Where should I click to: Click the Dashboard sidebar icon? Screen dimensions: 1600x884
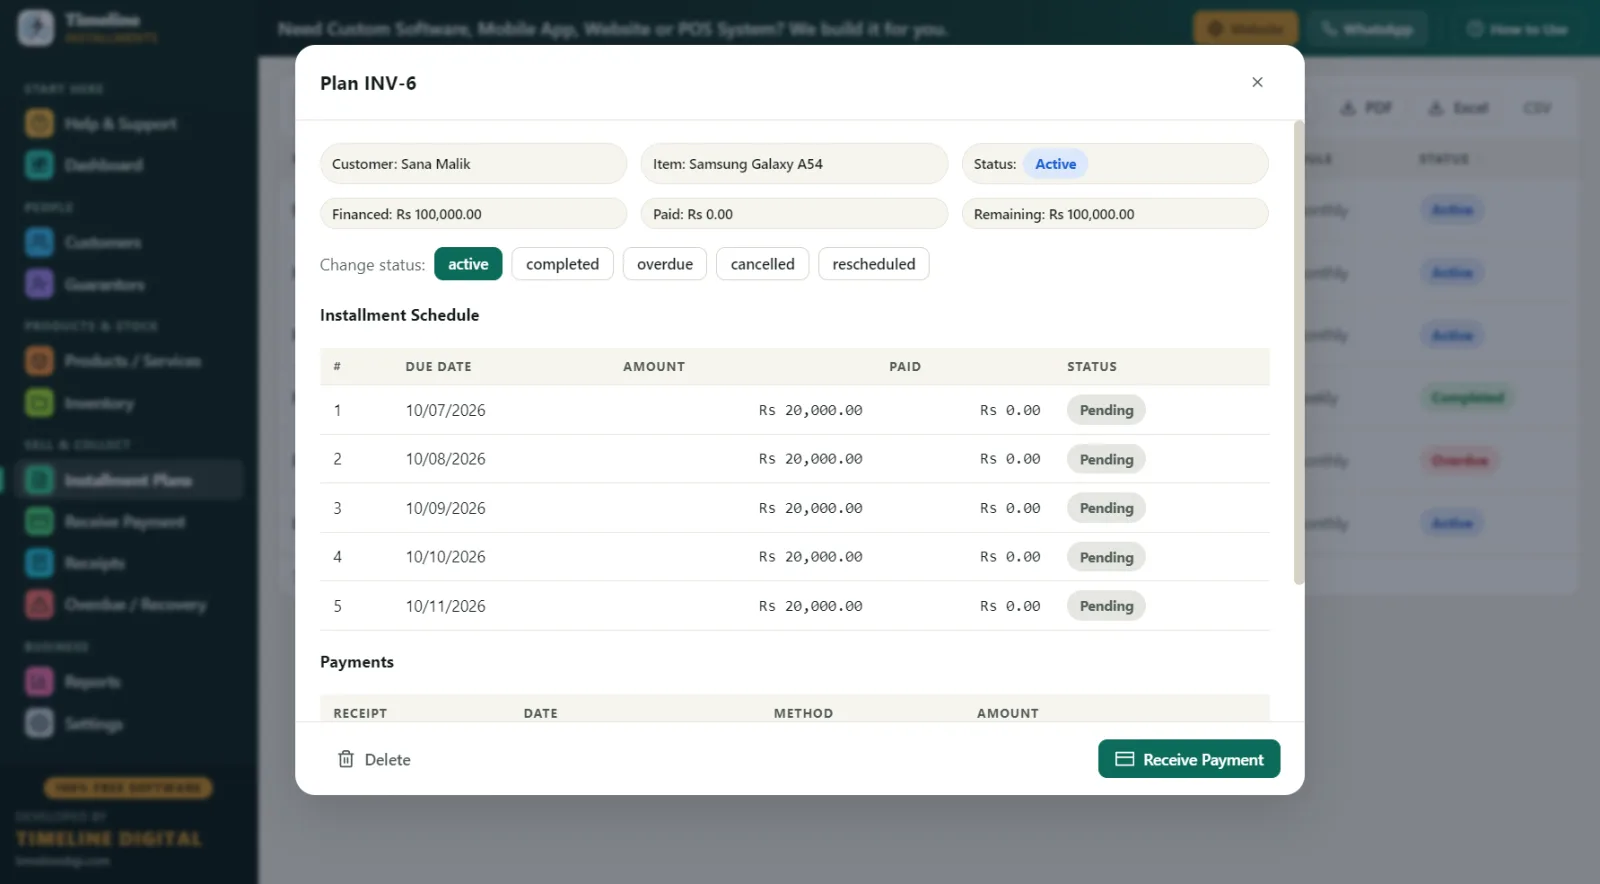pos(39,165)
